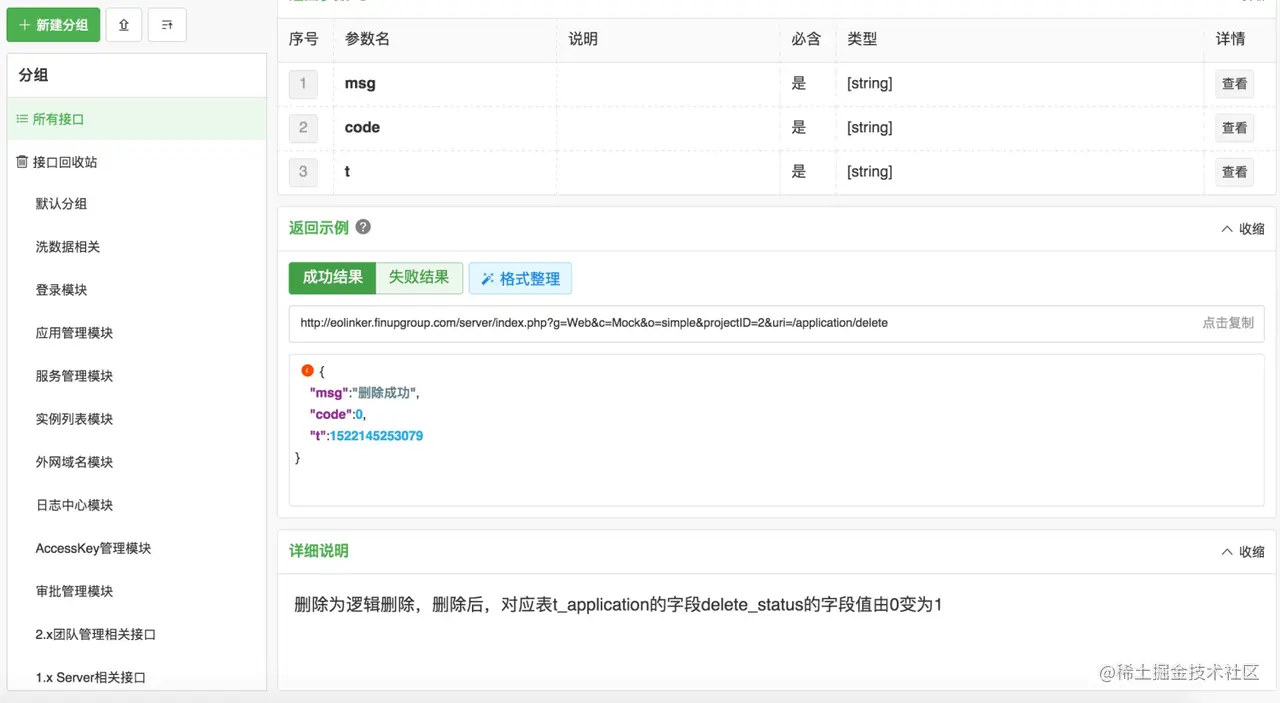Create a new group with 新建分组
1280x703 pixels.
tap(54, 25)
